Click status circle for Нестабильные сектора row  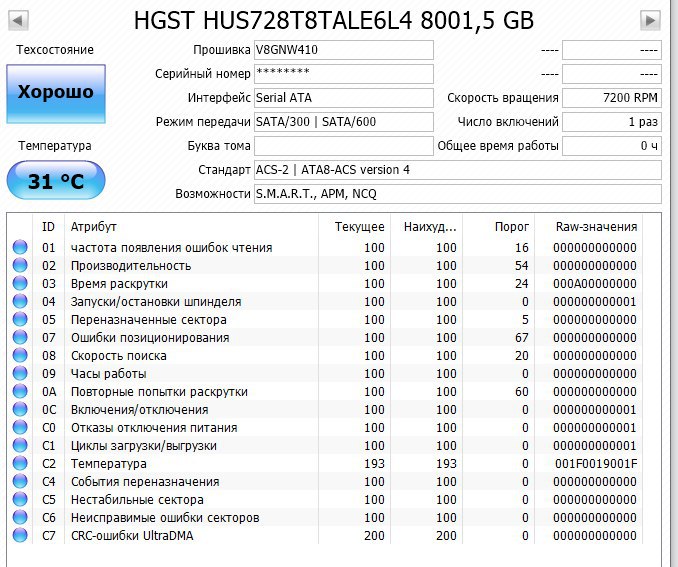click(20, 499)
